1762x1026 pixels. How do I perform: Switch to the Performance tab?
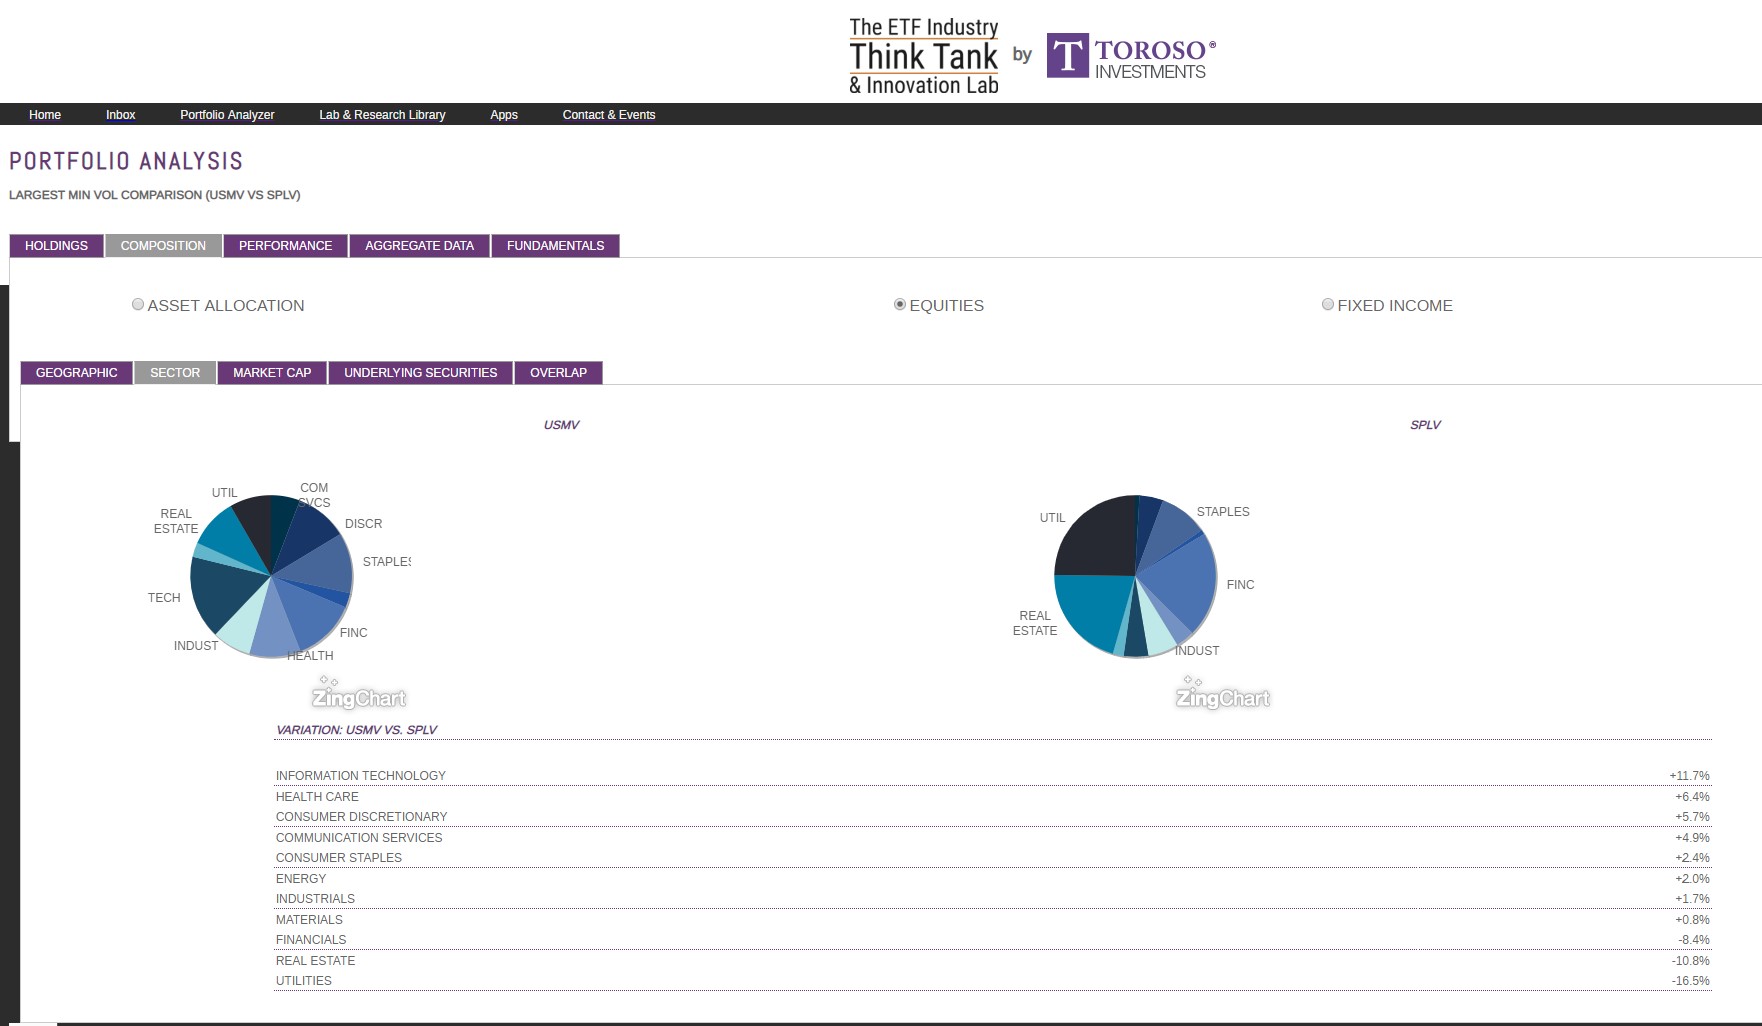[x=285, y=246]
